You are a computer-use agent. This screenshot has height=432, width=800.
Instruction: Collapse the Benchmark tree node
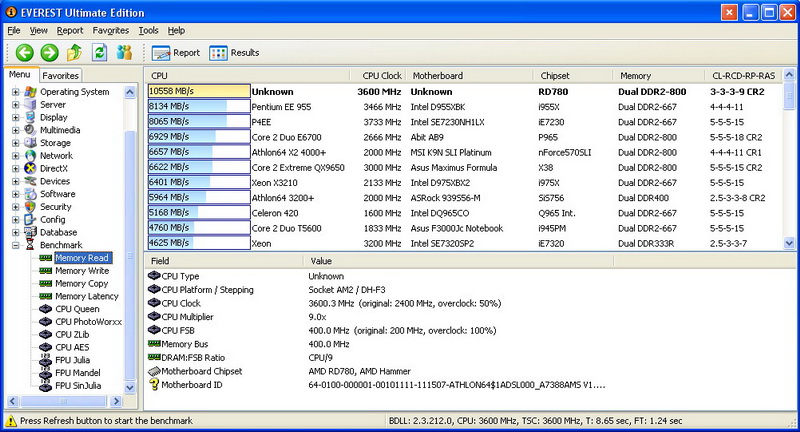pos(16,245)
